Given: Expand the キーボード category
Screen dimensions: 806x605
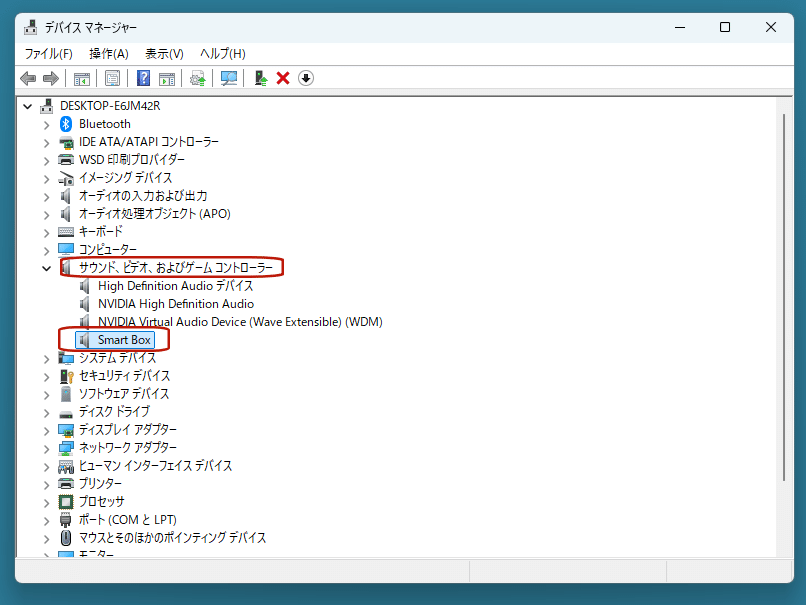Looking at the screenshot, I should (x=46, y=232).
